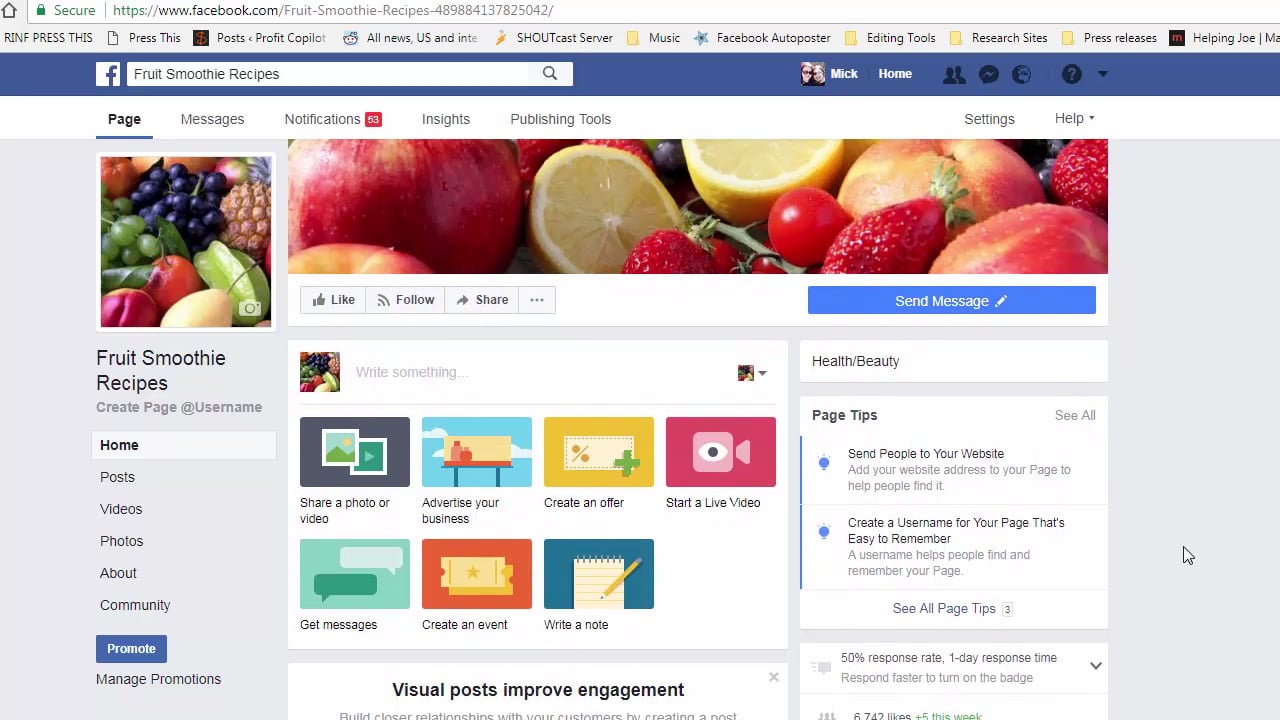Close the Visual posts improve engagement card
This screenshot has height=720, width=1280.
(774, 677)
